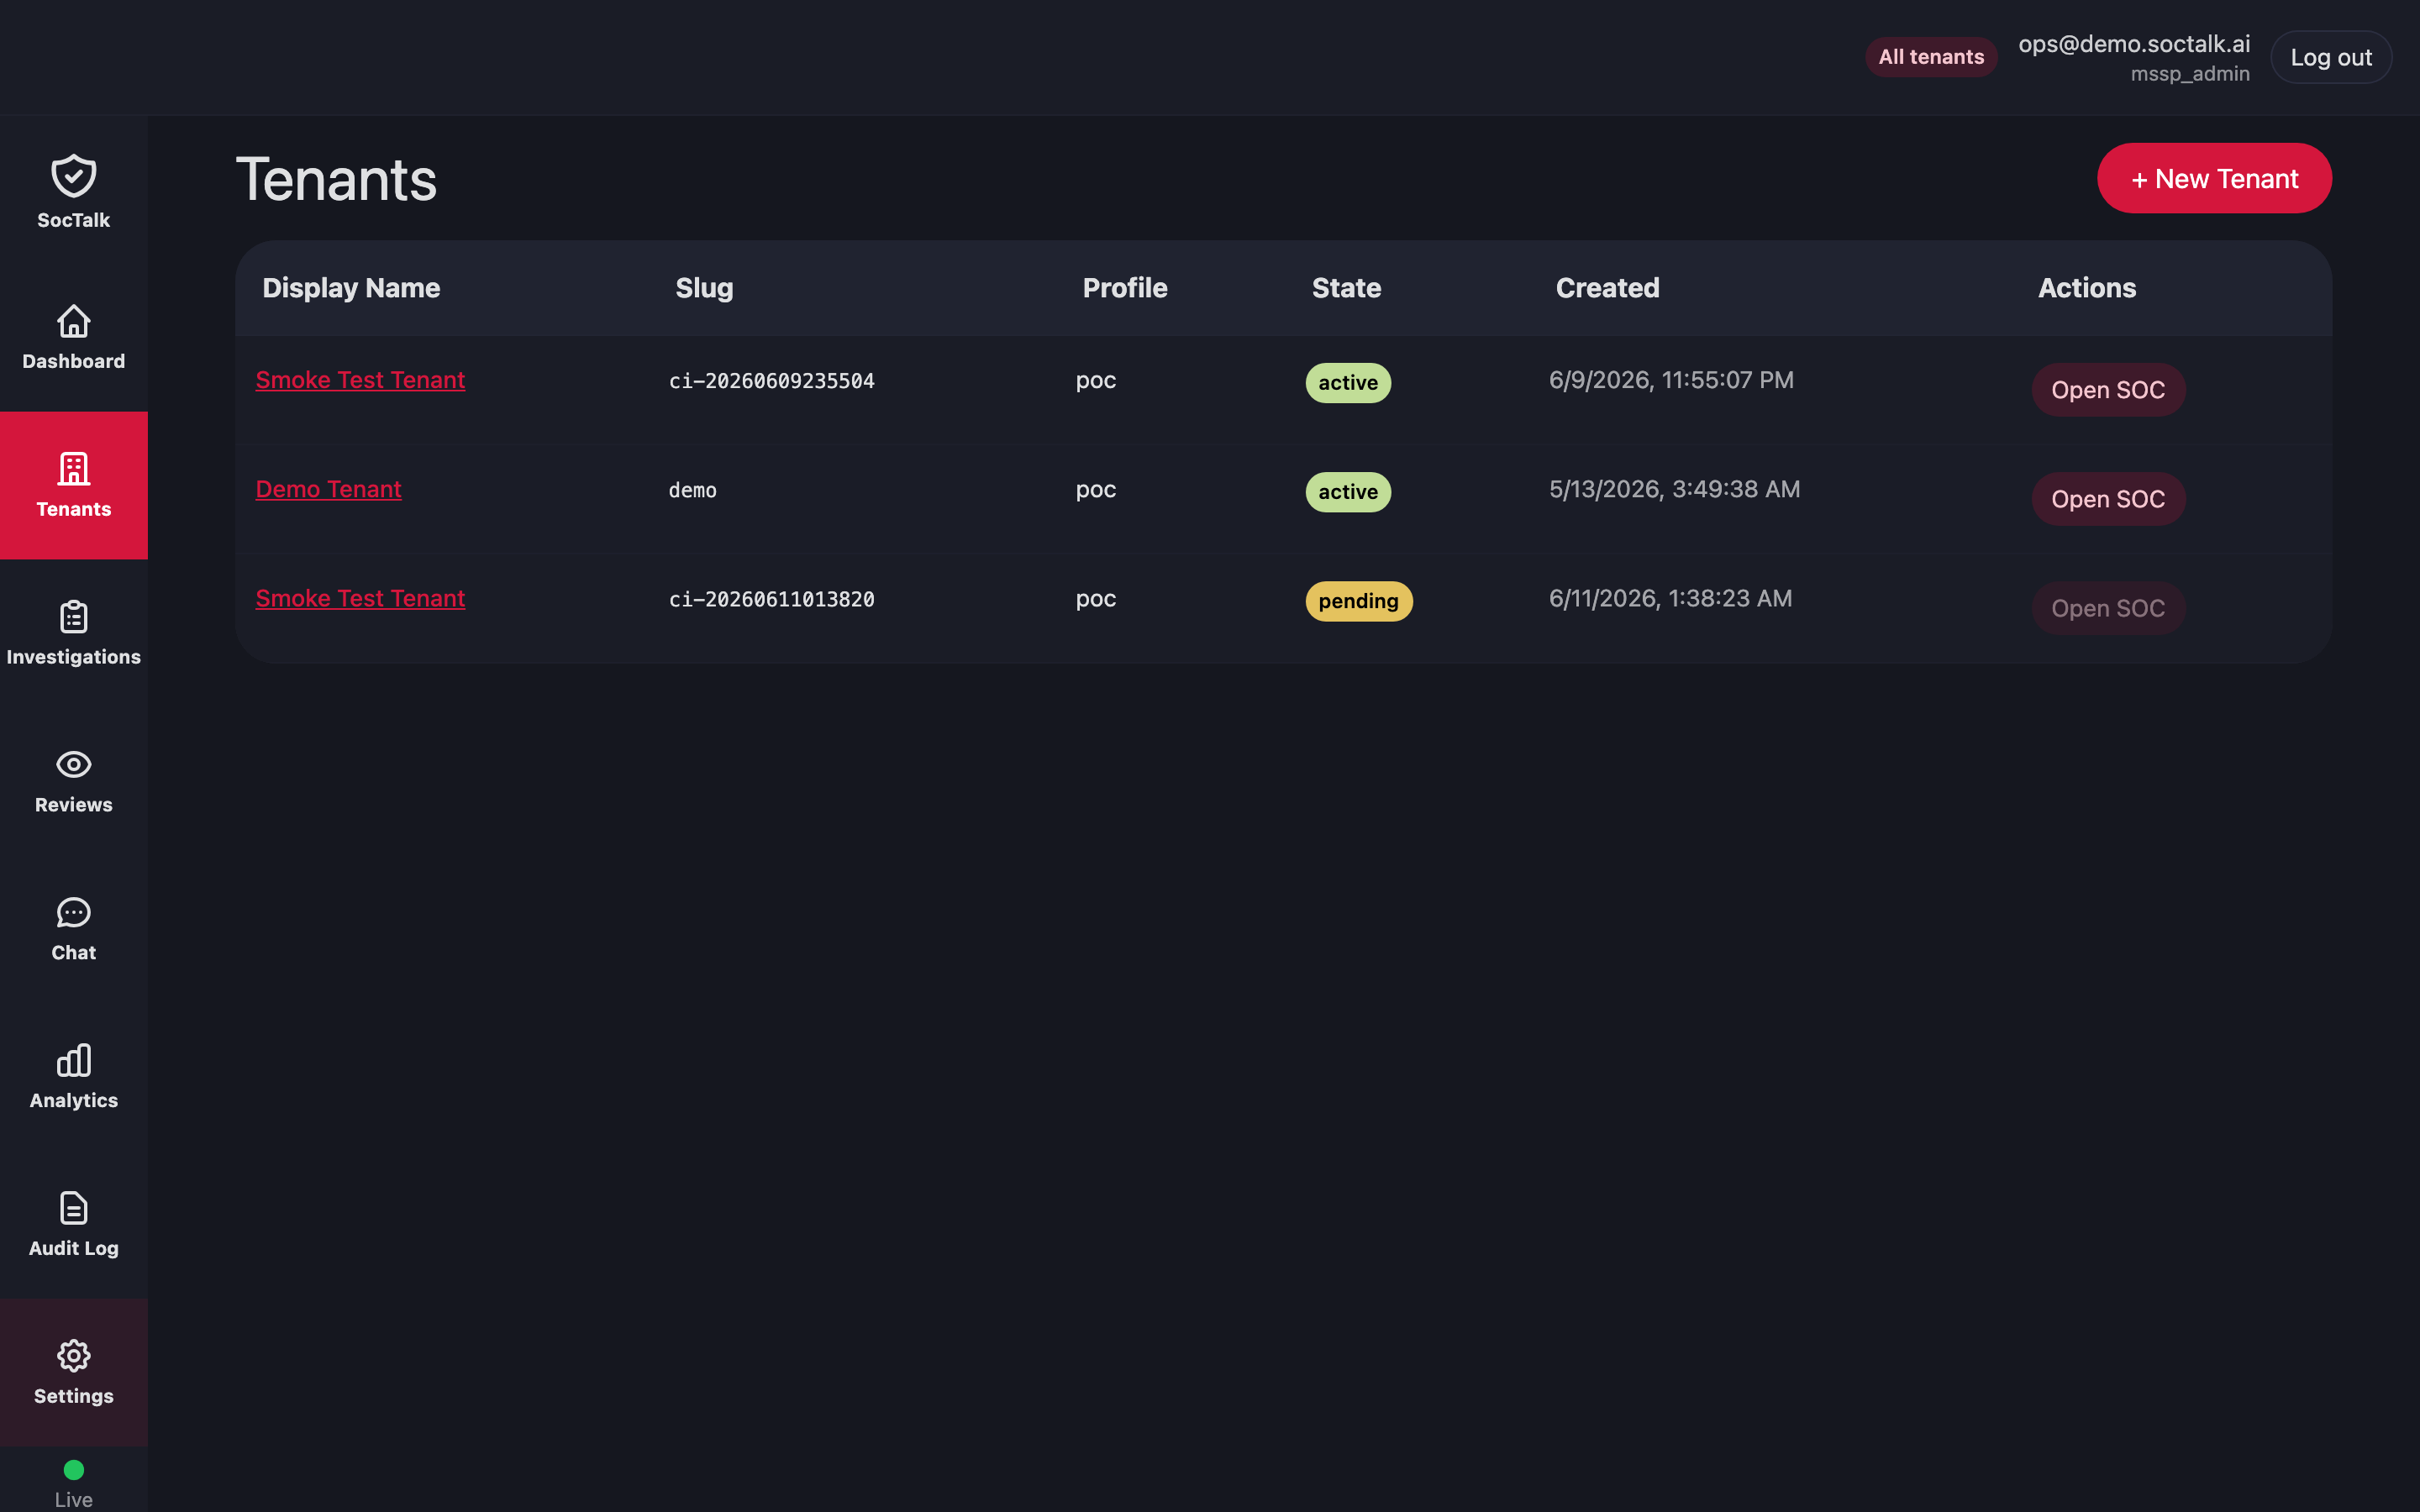
Task: Click created date 5/13/2026, 3:49:38 AM
Action: point(1674,489)
